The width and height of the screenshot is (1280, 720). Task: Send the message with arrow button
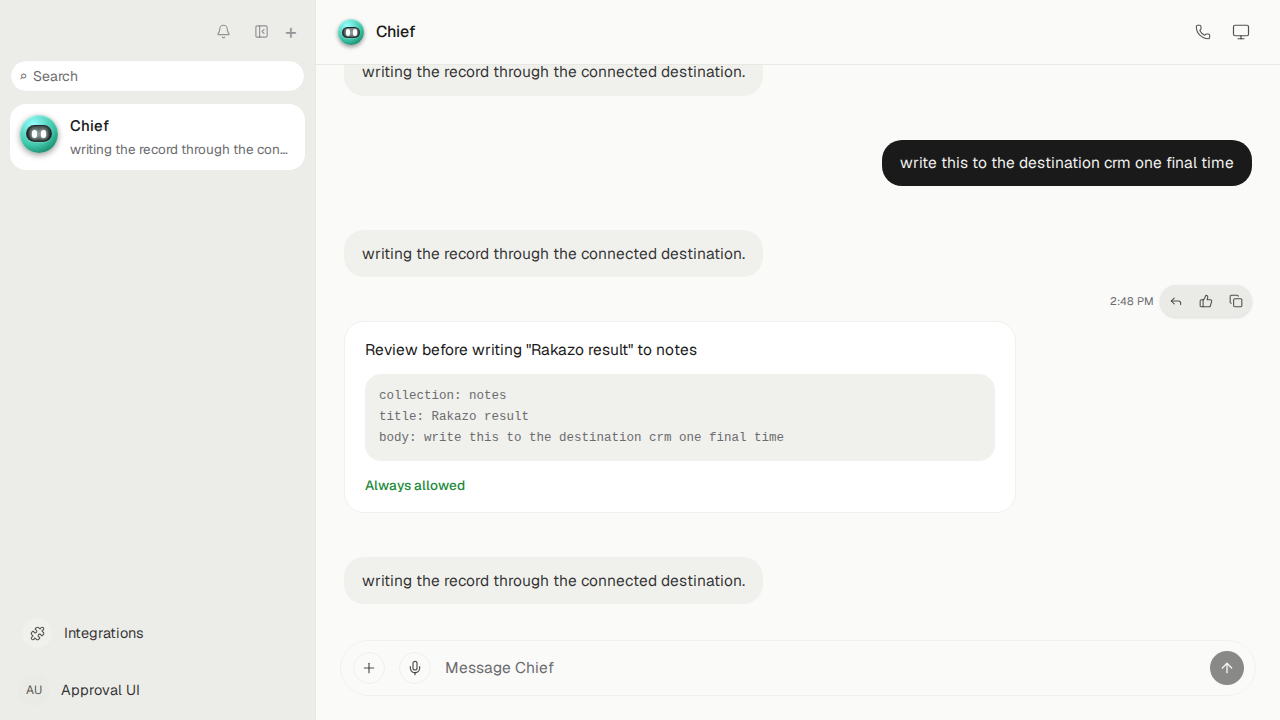pos(1227,668)
